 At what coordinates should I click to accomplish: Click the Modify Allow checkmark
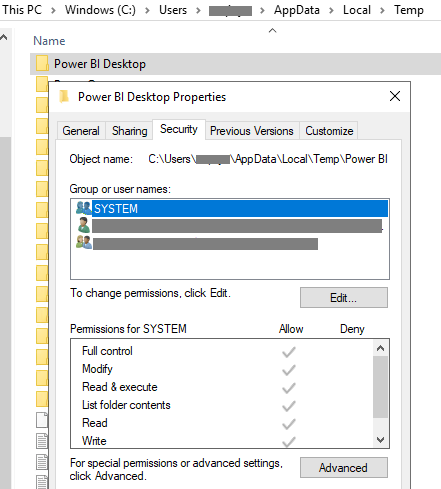(289, 370)
